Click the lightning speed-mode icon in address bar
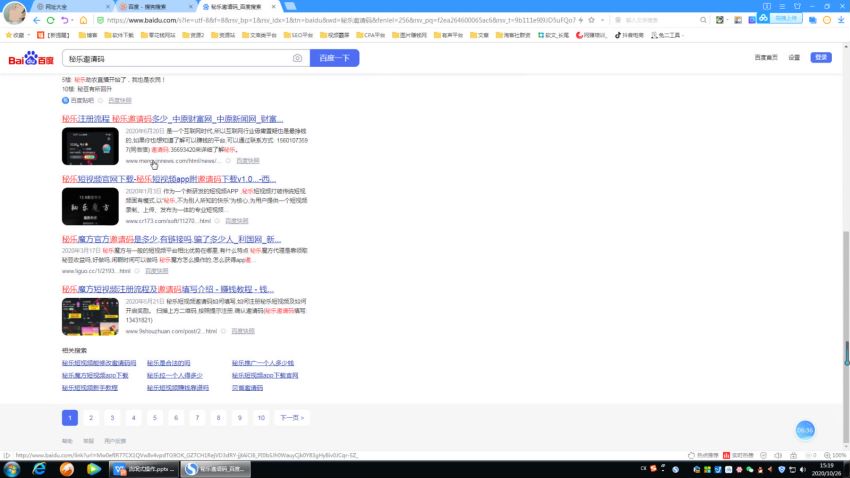Screen dimensions: 850x478 (581, 20)
